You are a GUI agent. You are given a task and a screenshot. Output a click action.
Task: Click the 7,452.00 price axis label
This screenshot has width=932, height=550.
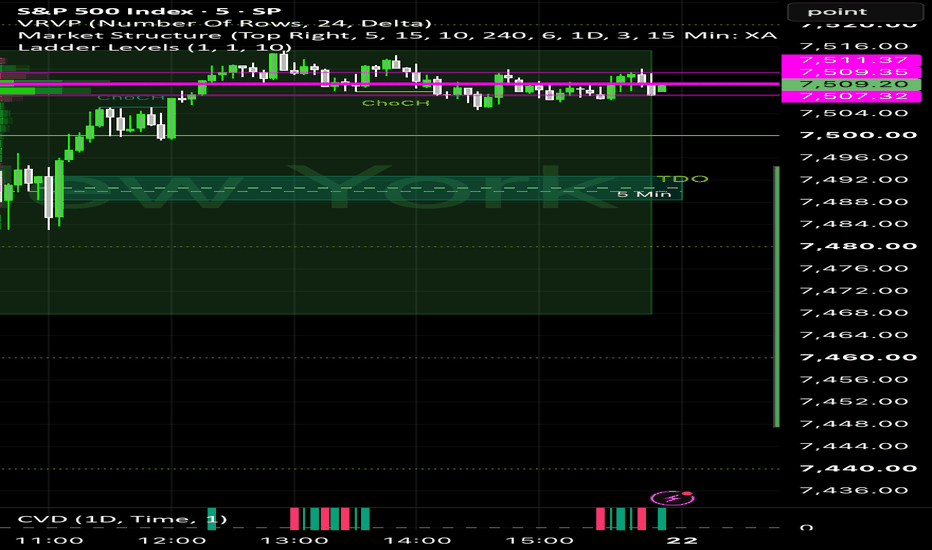pyautogui.click(x=854, y=402)
